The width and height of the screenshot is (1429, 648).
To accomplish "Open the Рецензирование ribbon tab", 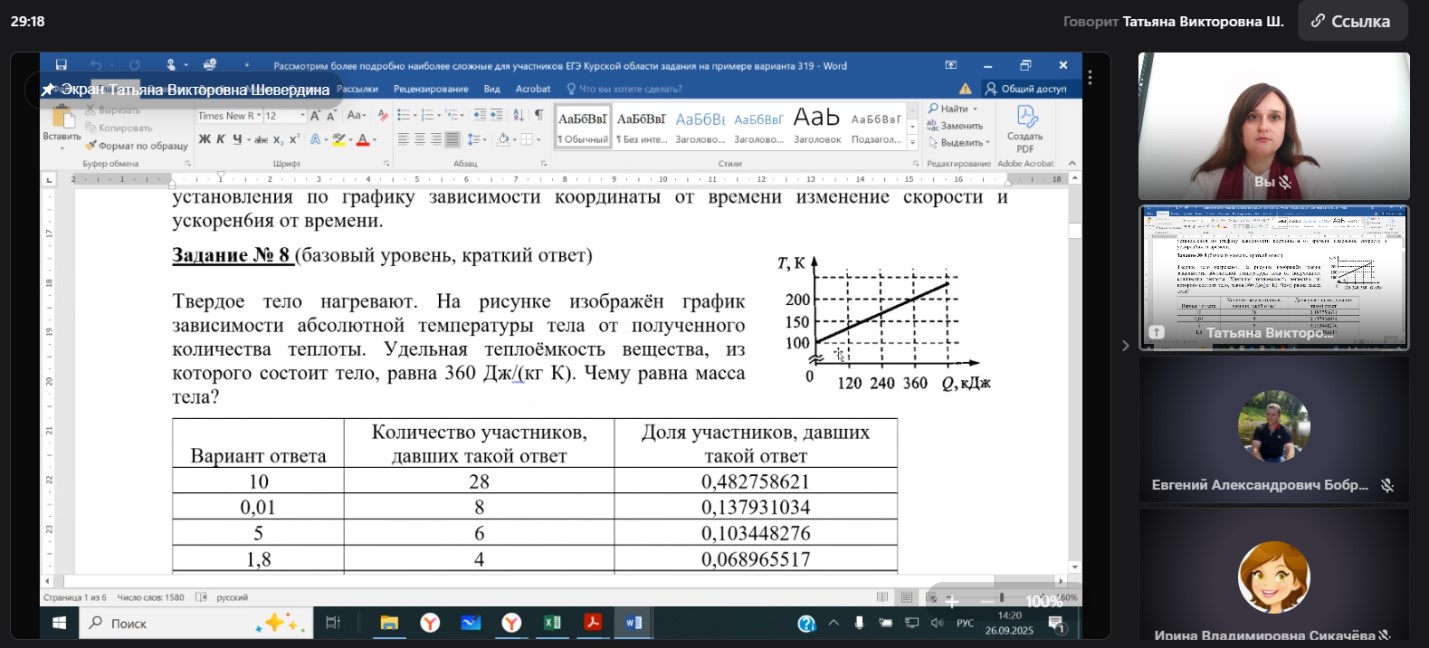I will tap(431, 89).
